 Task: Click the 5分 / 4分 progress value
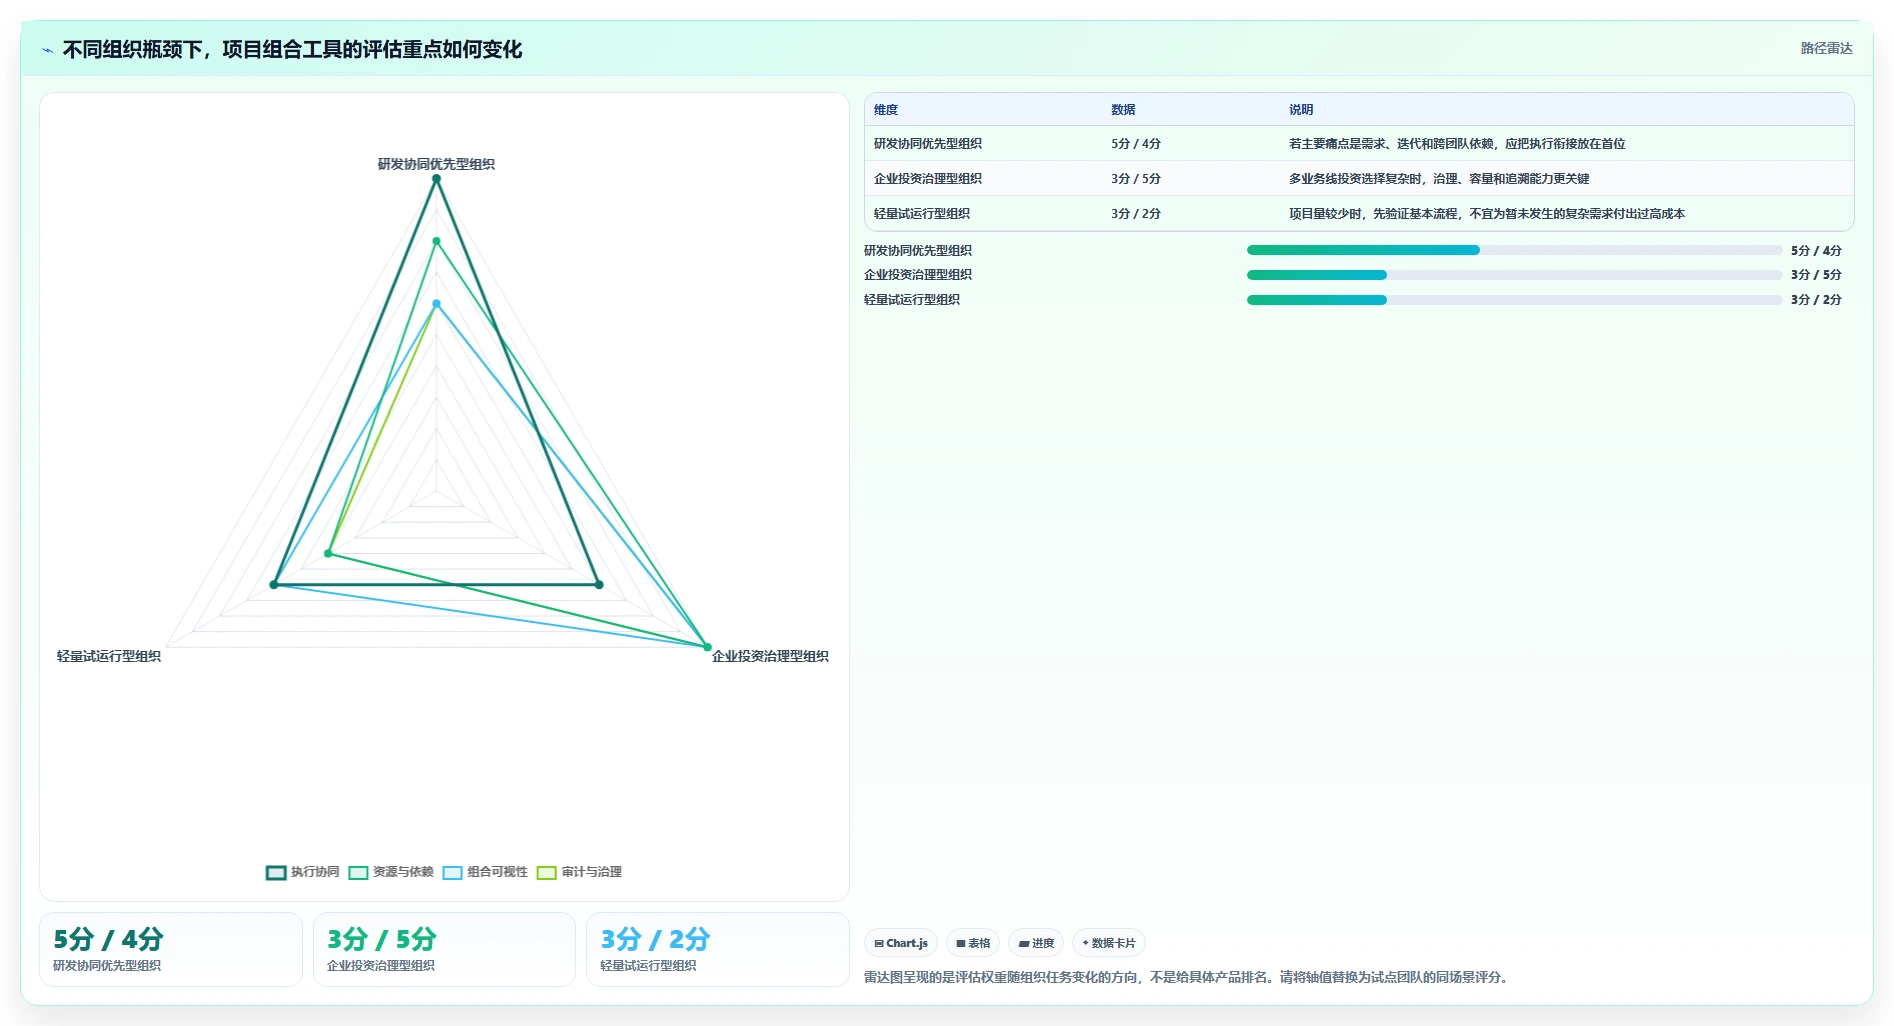[1816, 251]
